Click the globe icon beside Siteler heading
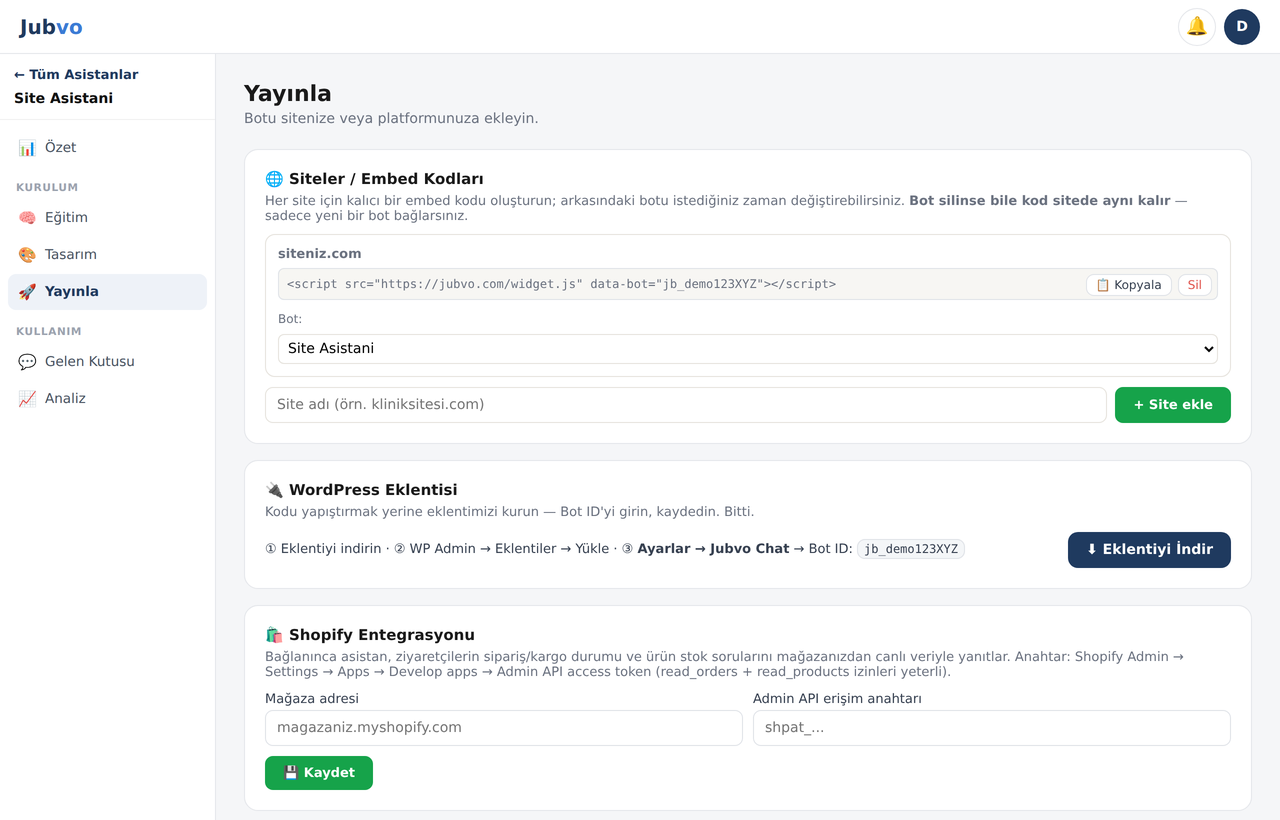Screen dimensions: 1280x820 coord(274,179)
